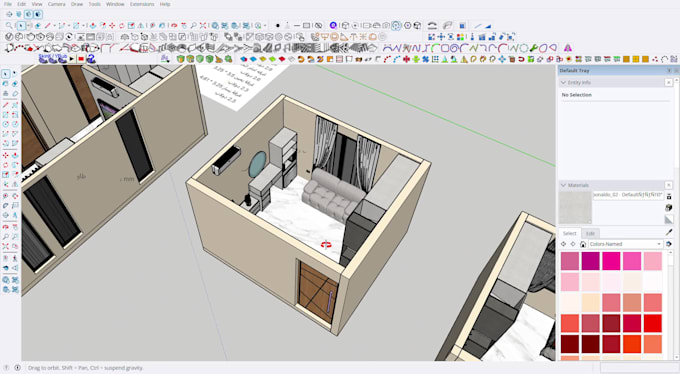Open the Draw menu
Screen dimensions: 680x374
coord(77,4)
